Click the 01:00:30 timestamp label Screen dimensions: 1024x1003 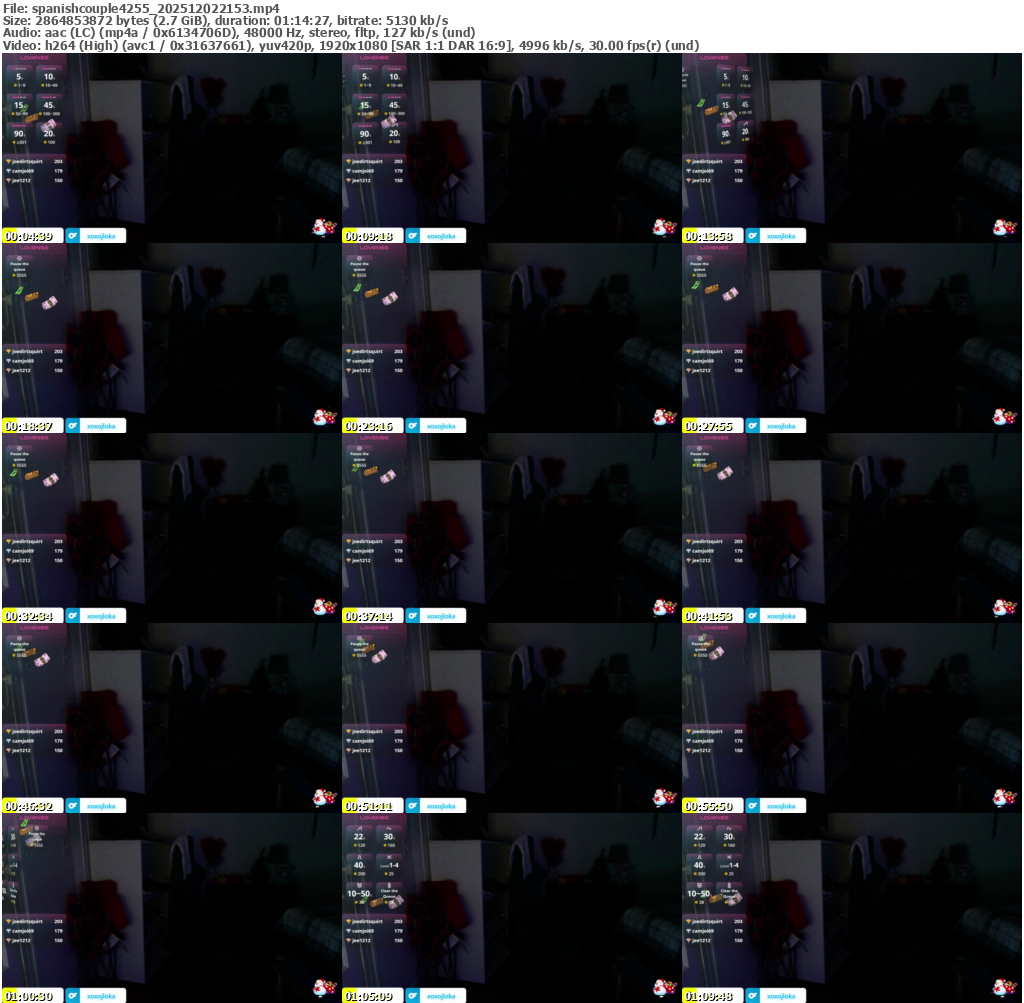tap(29, 996)
